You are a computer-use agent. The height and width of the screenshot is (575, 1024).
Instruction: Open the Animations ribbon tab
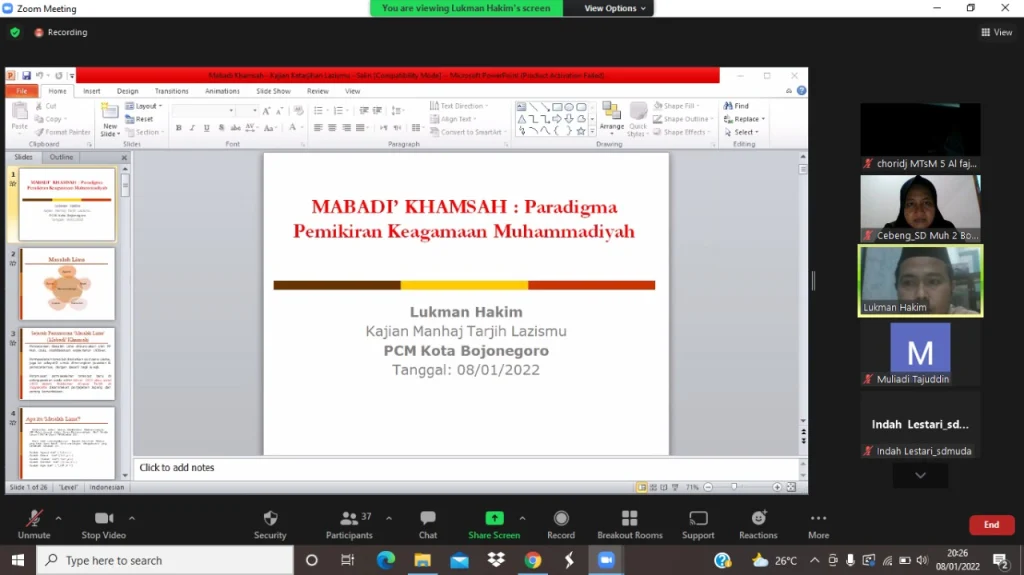[x=222, y=91]
